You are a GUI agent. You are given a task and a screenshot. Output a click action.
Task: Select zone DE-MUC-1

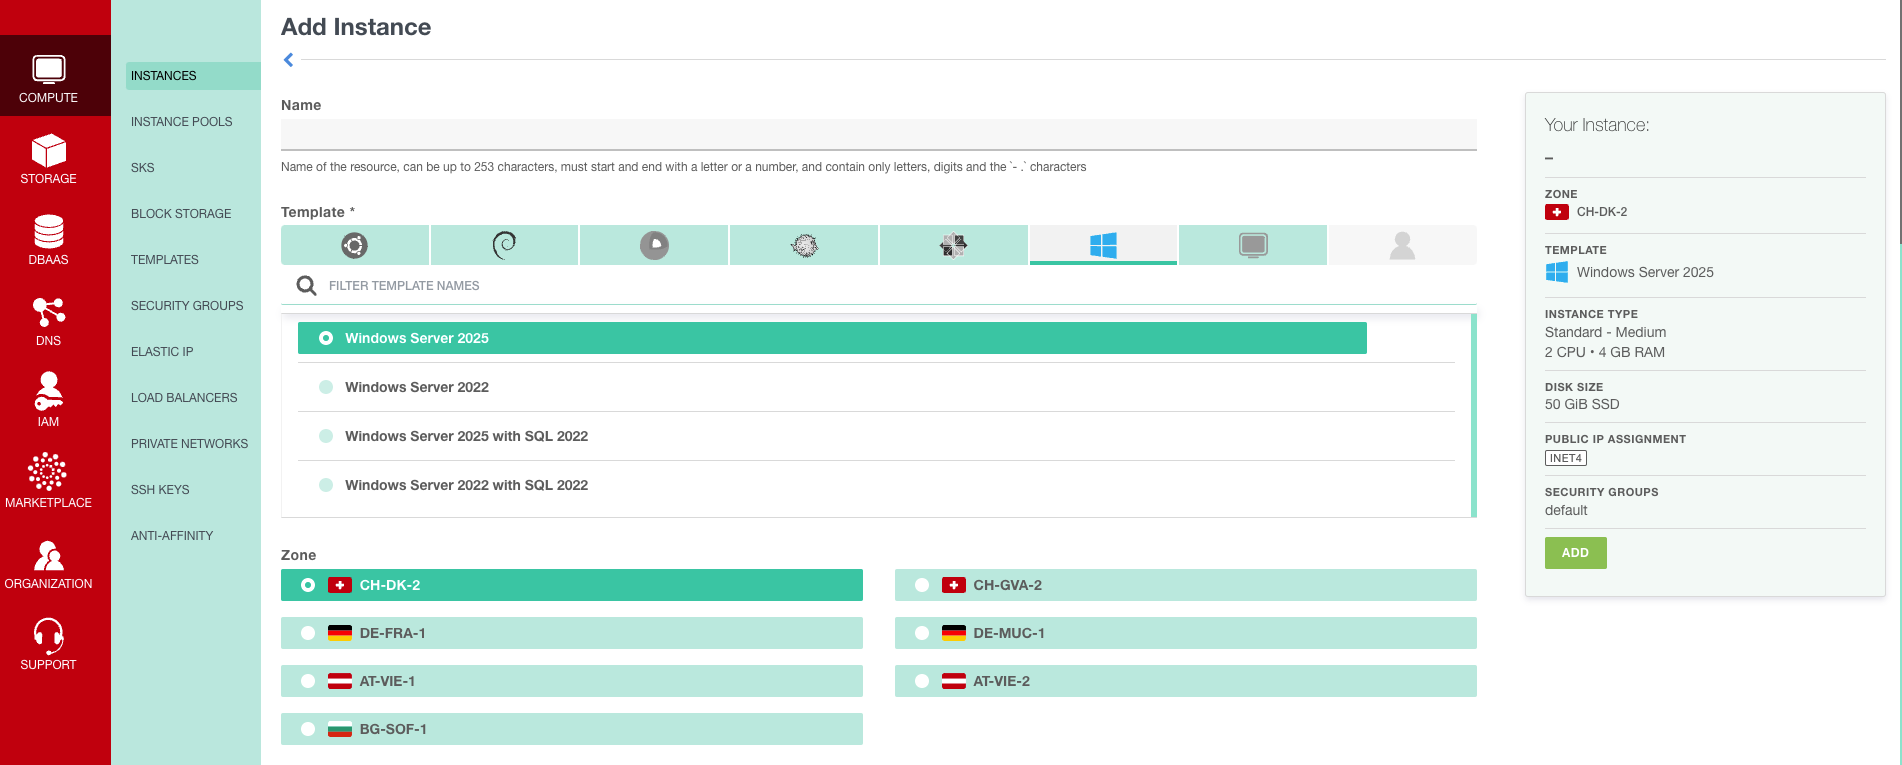(x=1186, y=633)
